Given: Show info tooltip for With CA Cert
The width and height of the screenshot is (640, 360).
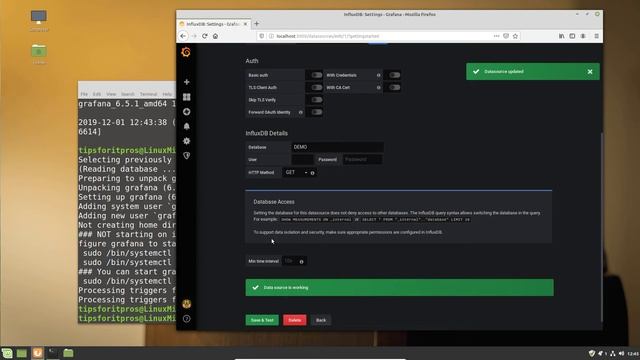Looking at the screenshot, I should coord(378,87).
